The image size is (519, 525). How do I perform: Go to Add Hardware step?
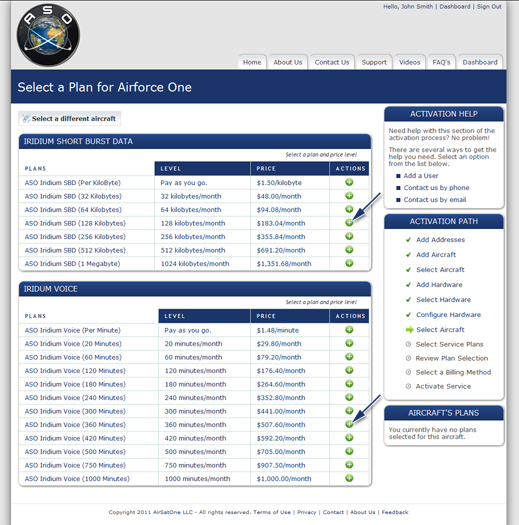coord(439,285)
